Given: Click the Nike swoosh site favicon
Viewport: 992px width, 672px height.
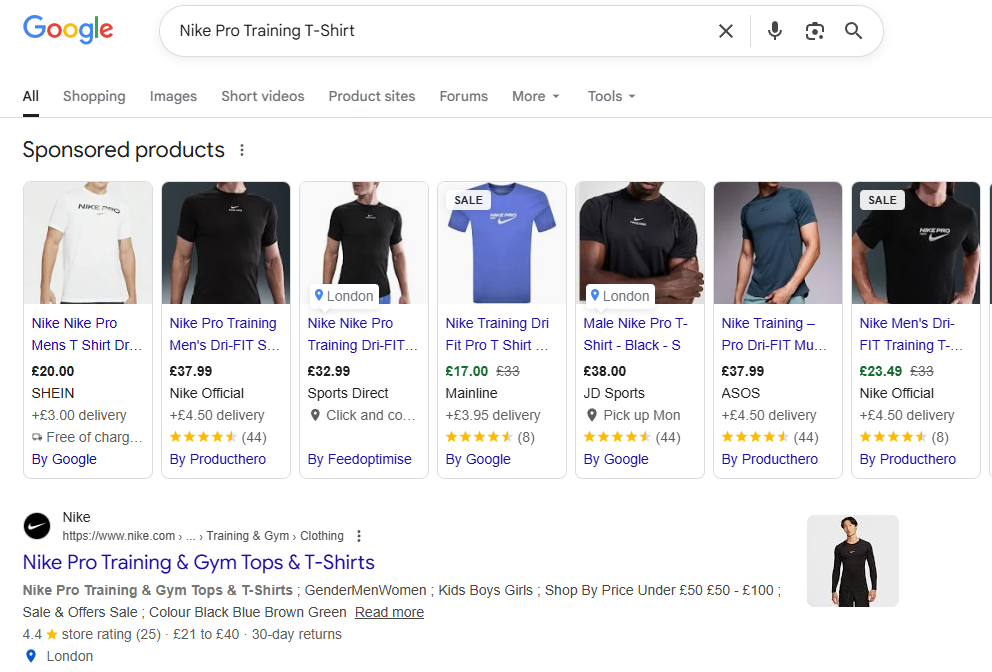Looking at the screenshot, I should coord(37,526).
